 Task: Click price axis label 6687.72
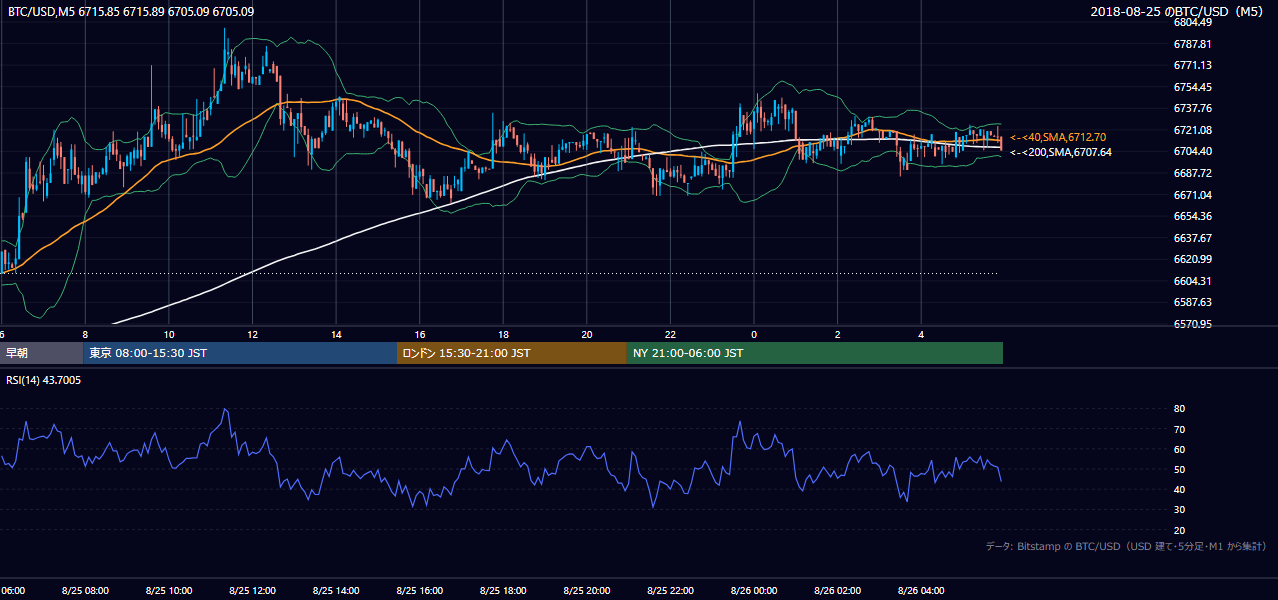click(1193, 173)
